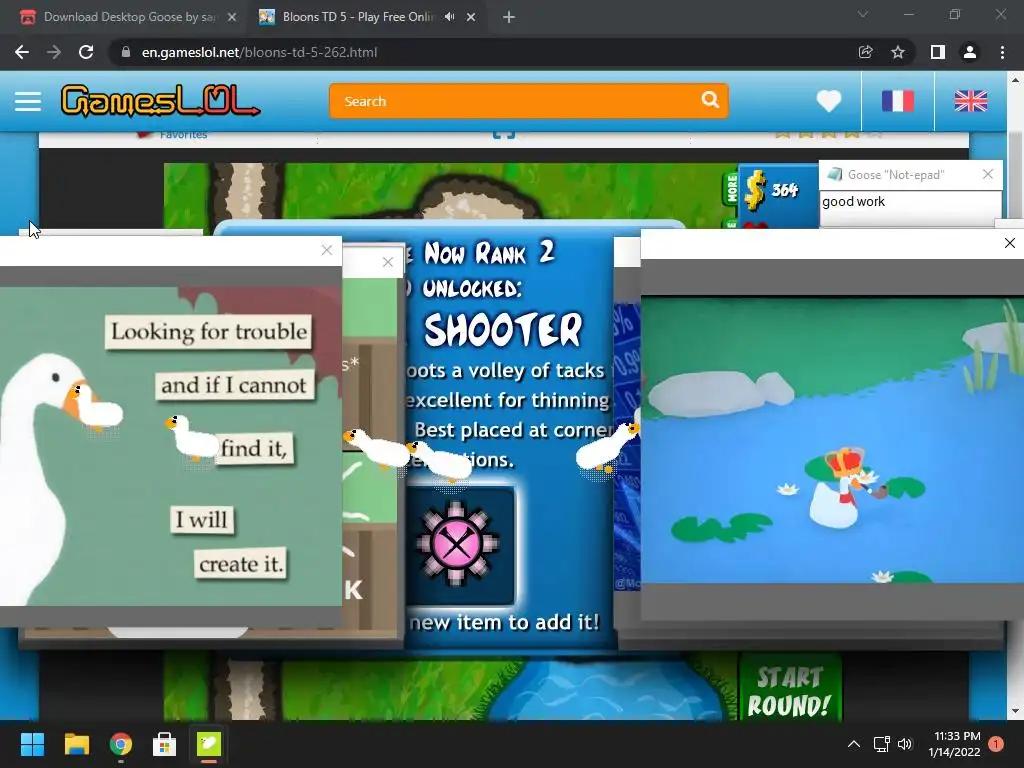Open the tab search chevron
This screenshot has height=768, width=1024.
[x=863, y=14]
